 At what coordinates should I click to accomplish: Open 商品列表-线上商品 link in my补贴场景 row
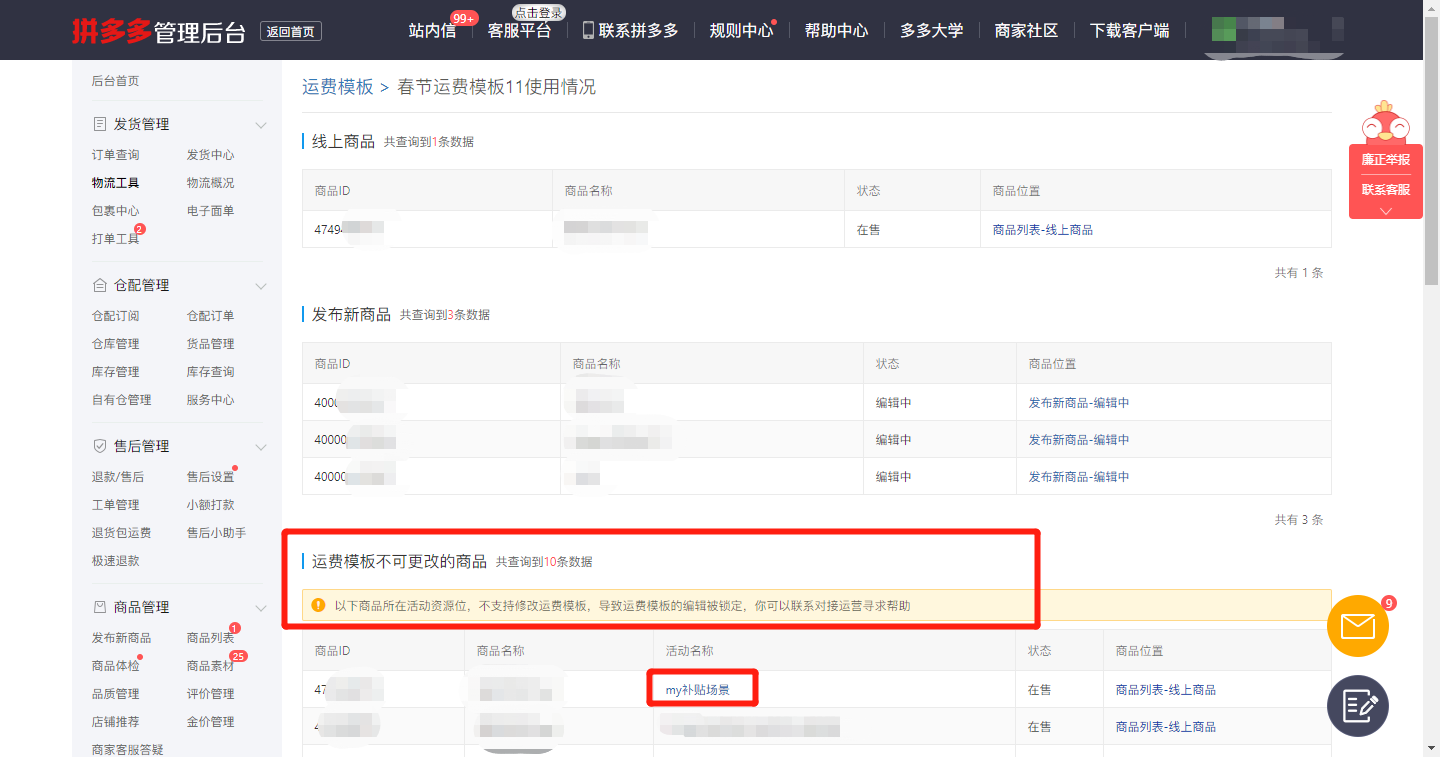point(1166,690)
